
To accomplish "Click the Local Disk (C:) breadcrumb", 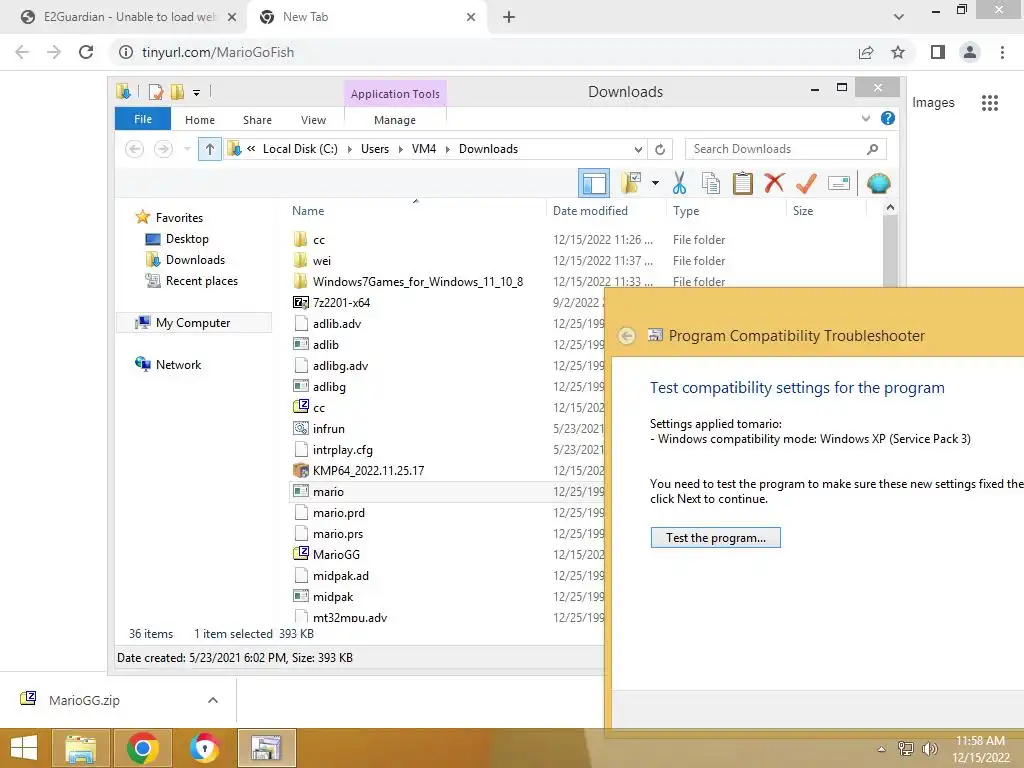I will click(300, 149).
